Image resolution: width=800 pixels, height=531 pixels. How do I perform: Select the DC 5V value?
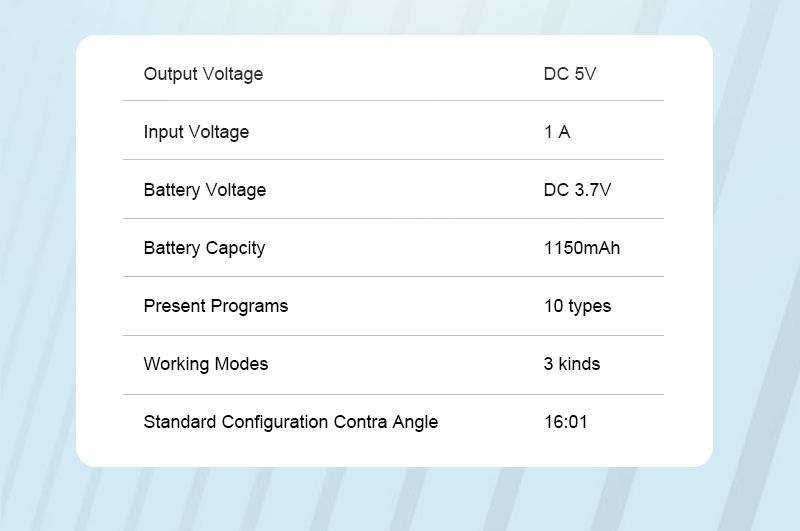(x=569, y=74)
